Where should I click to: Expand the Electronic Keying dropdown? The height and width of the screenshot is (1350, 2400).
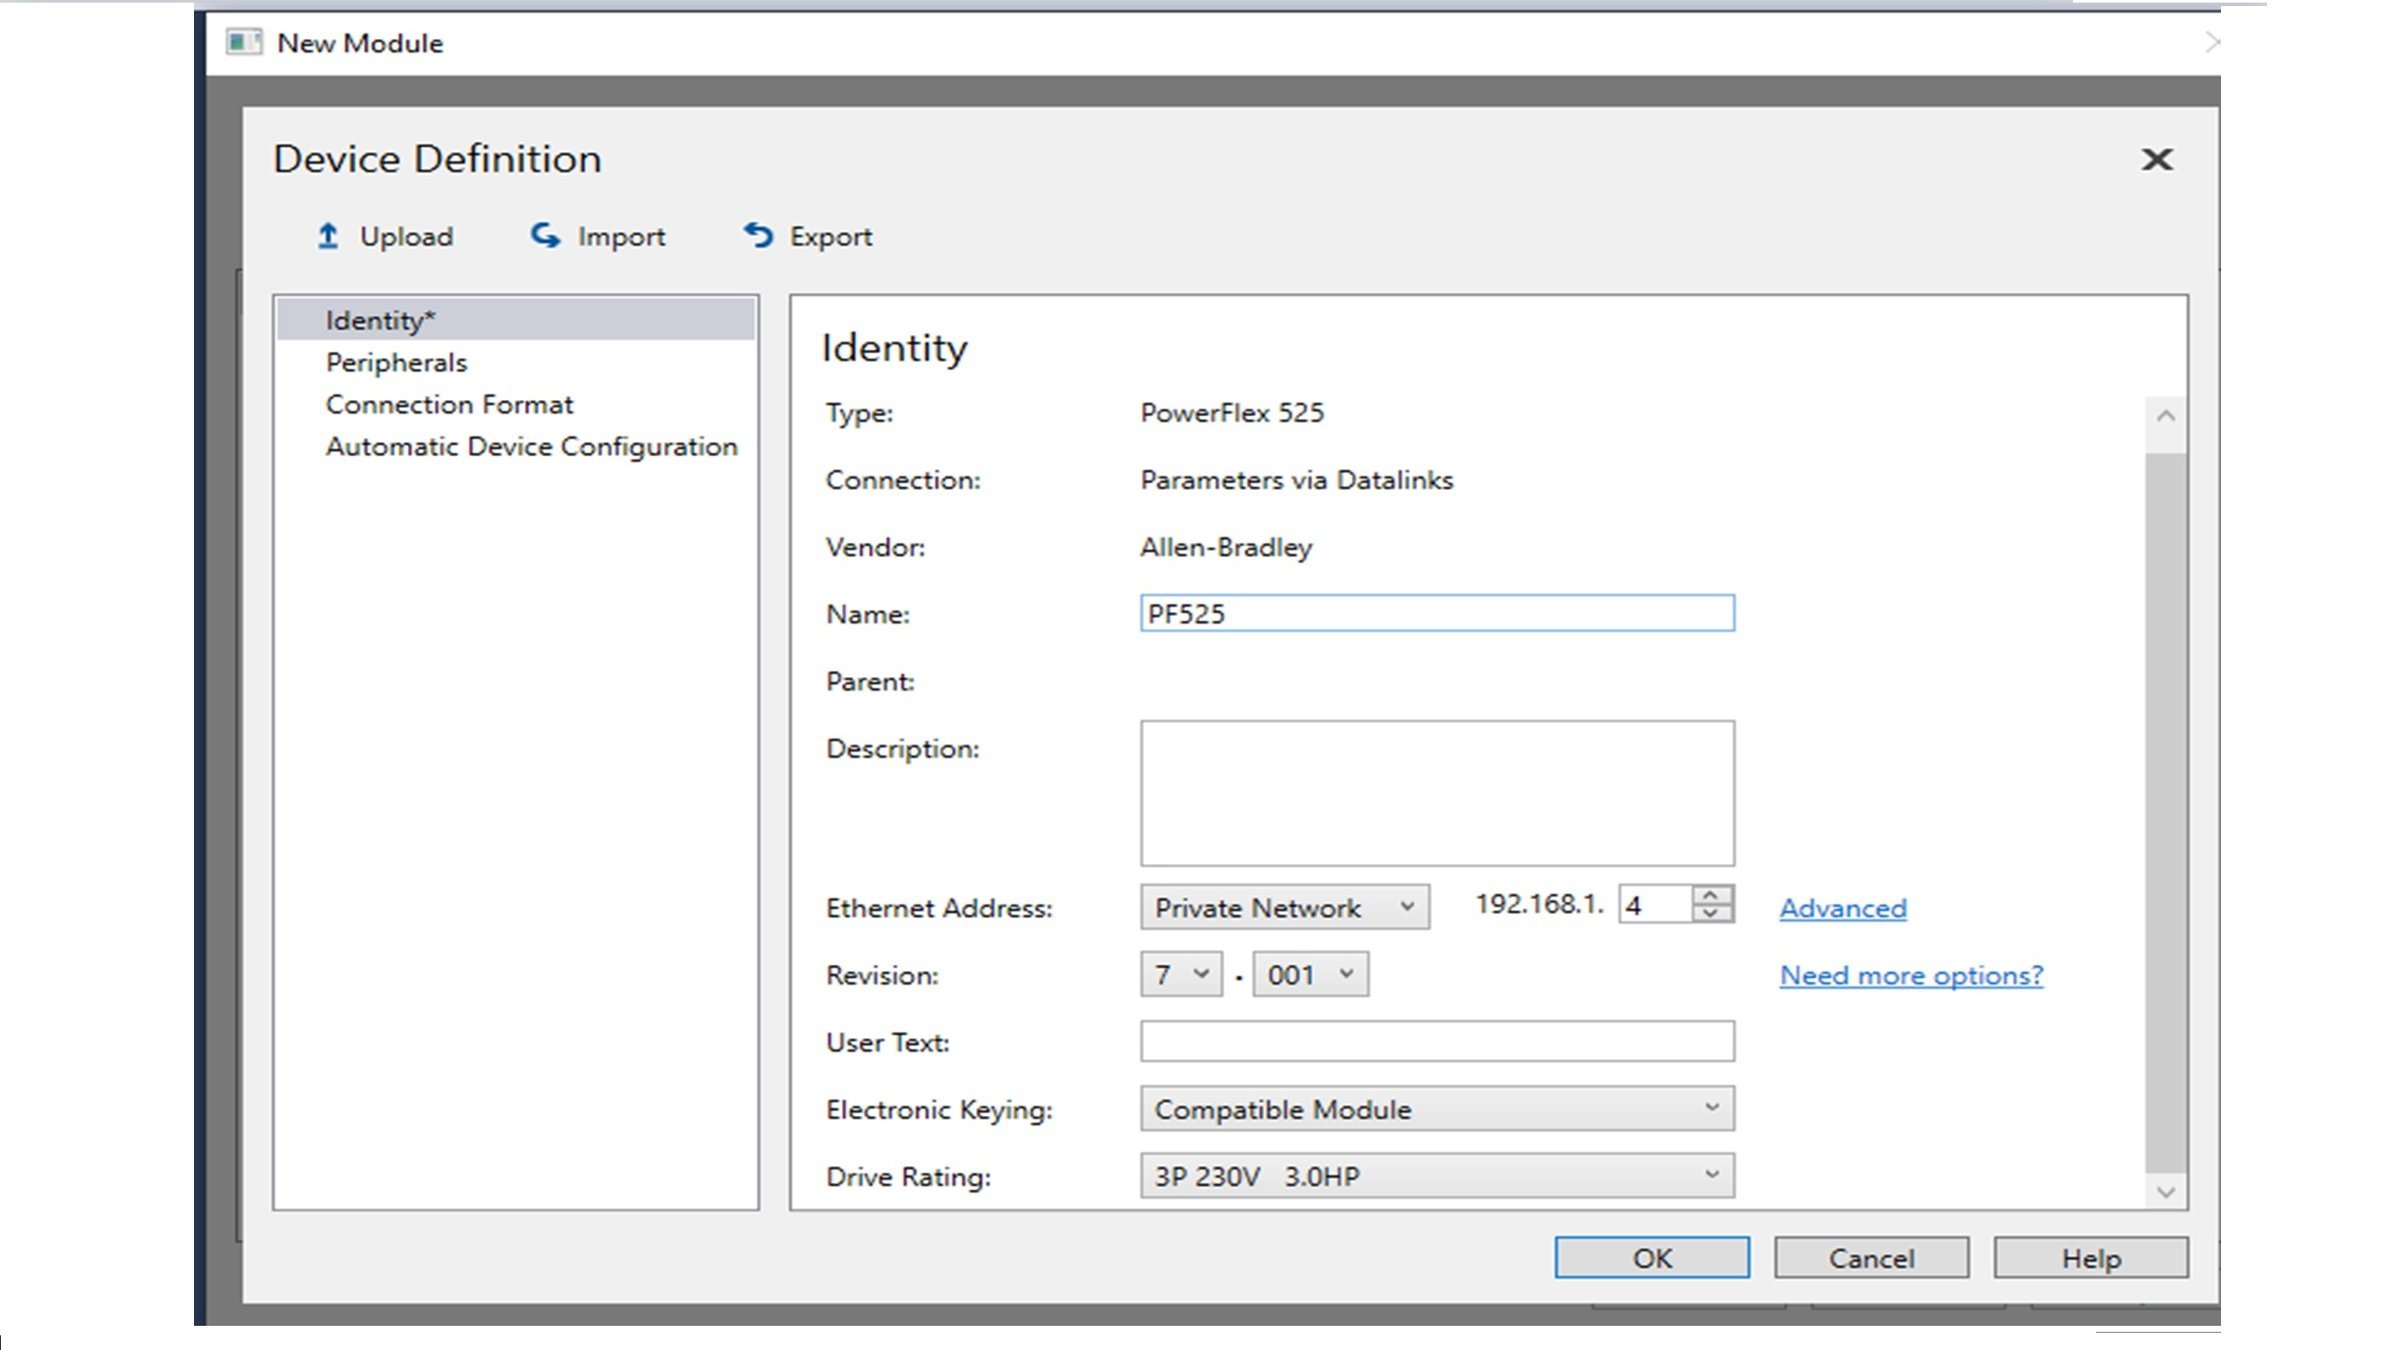1714,1109
